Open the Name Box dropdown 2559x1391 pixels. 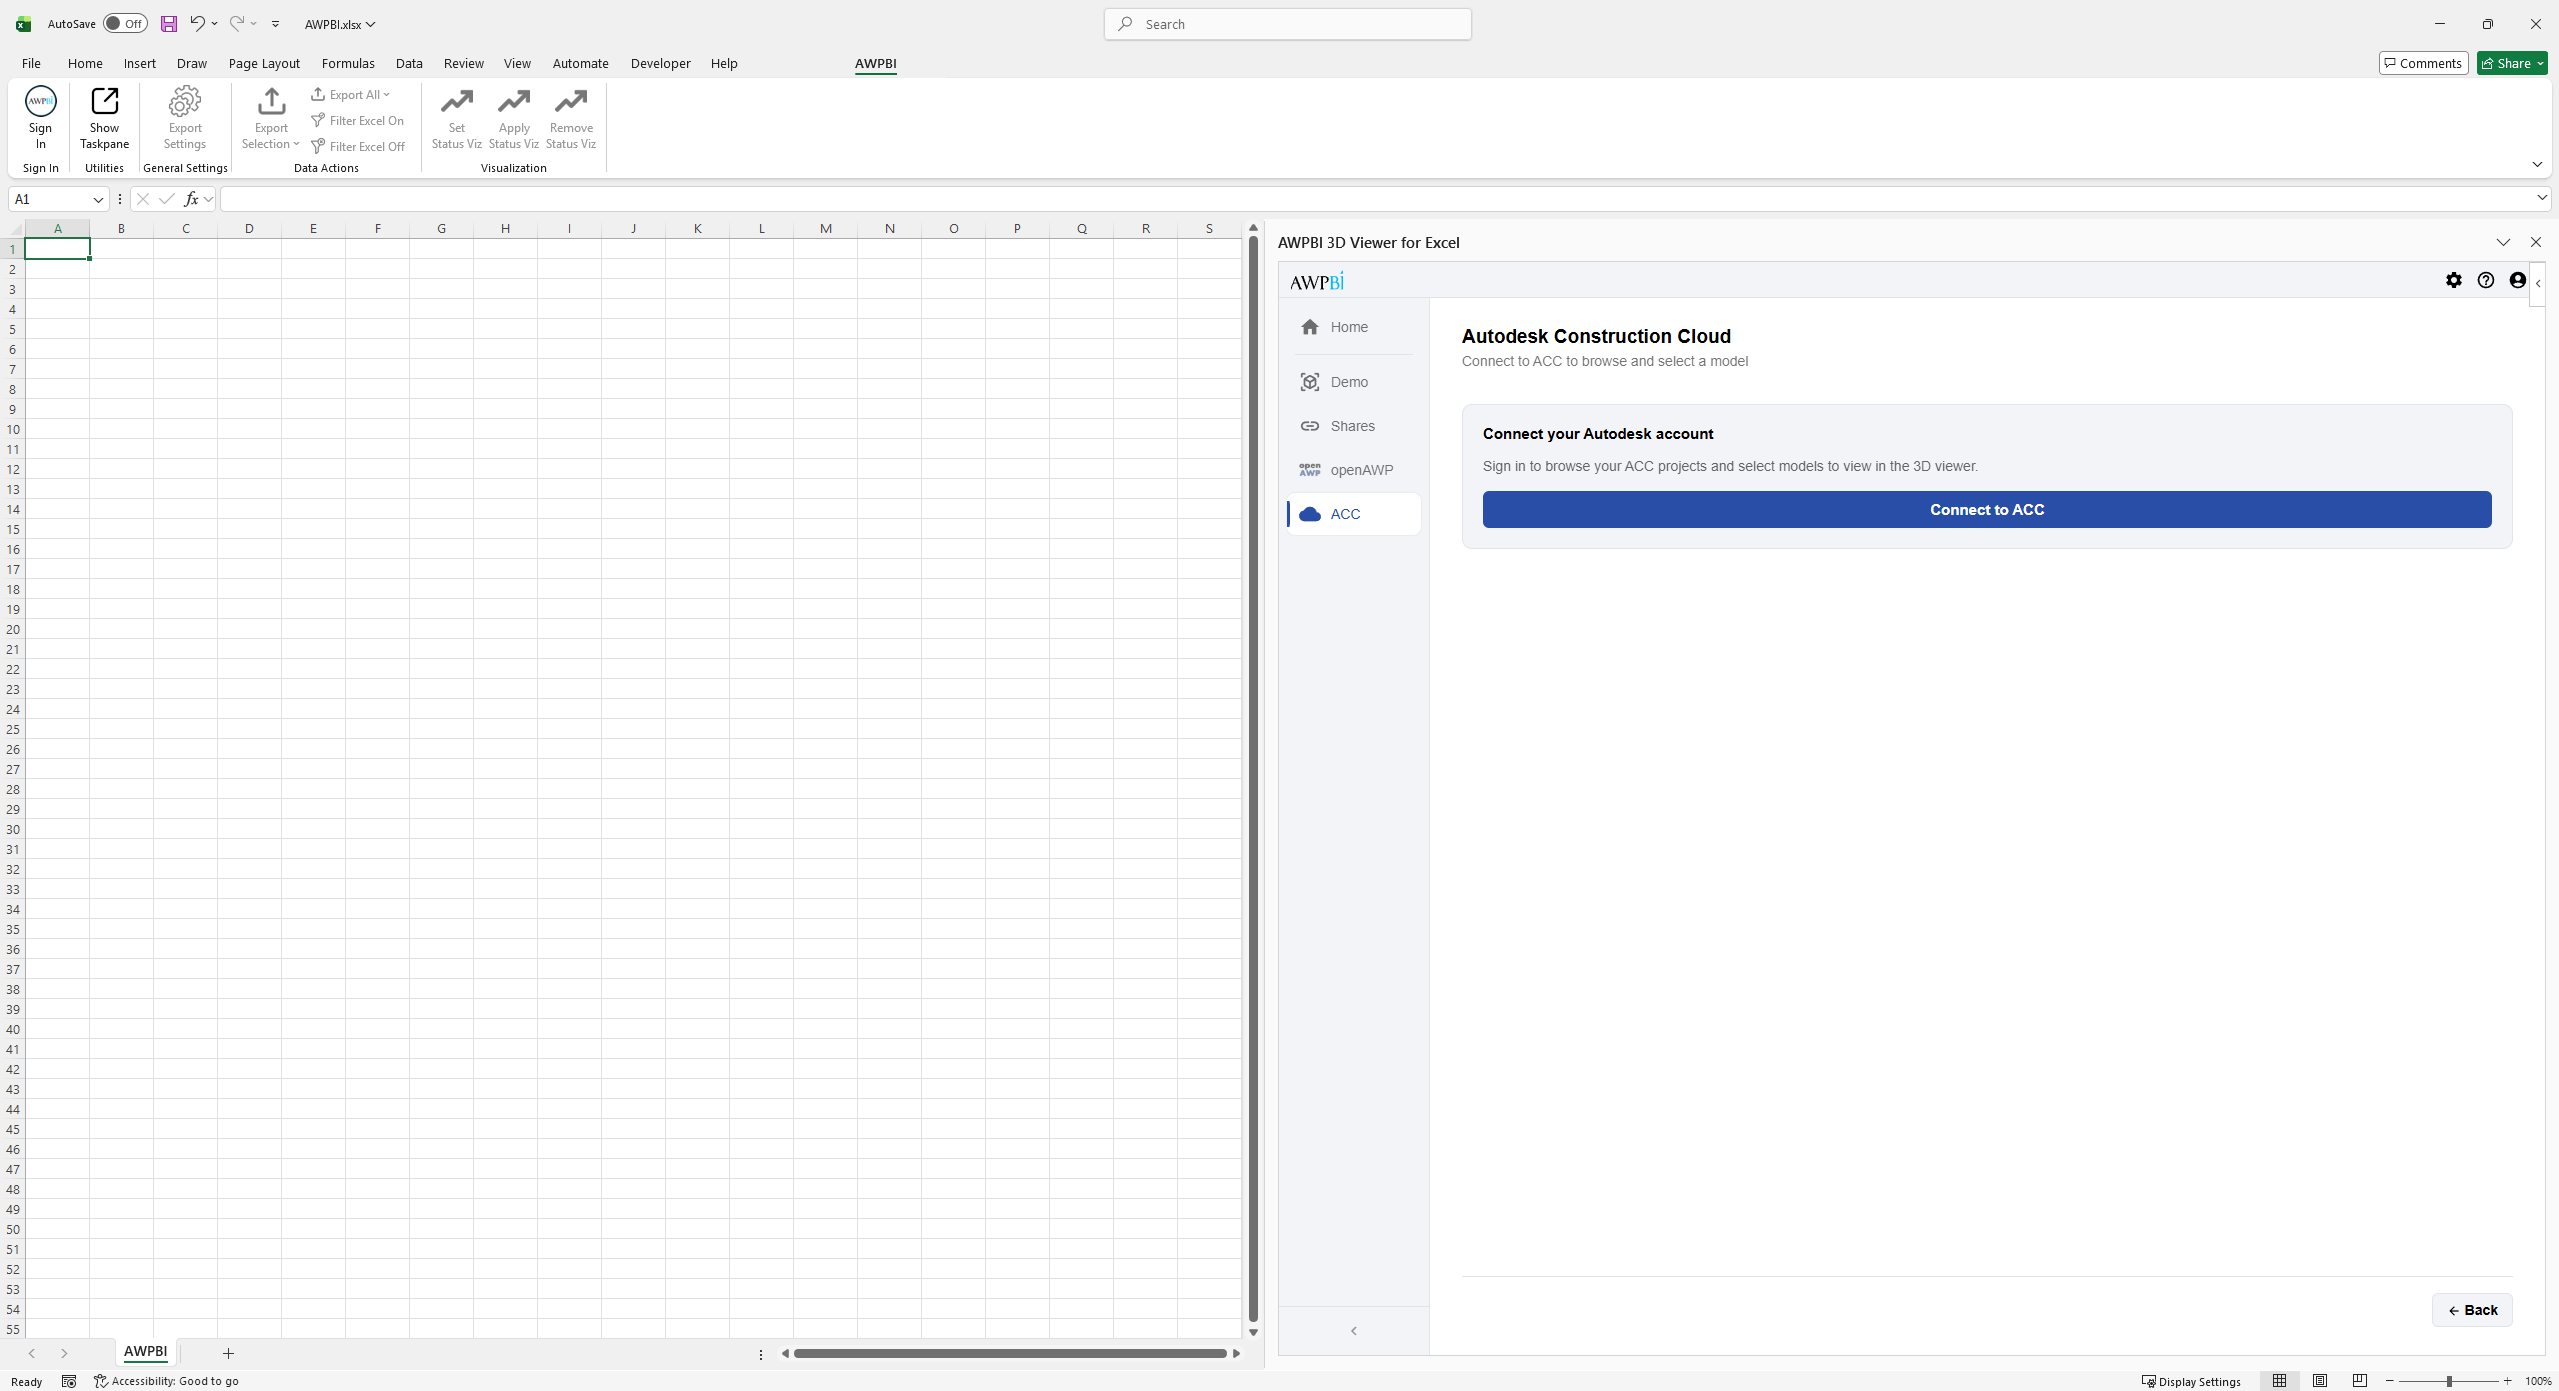coord(98,199)
